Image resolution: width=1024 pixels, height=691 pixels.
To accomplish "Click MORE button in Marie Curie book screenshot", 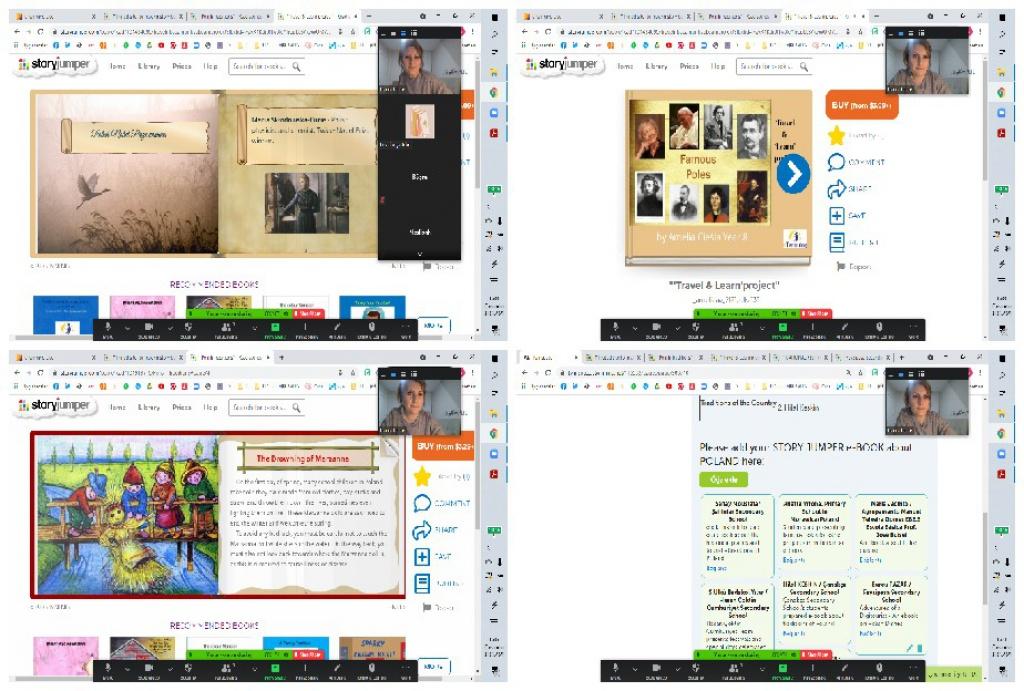I will point(434,325).
